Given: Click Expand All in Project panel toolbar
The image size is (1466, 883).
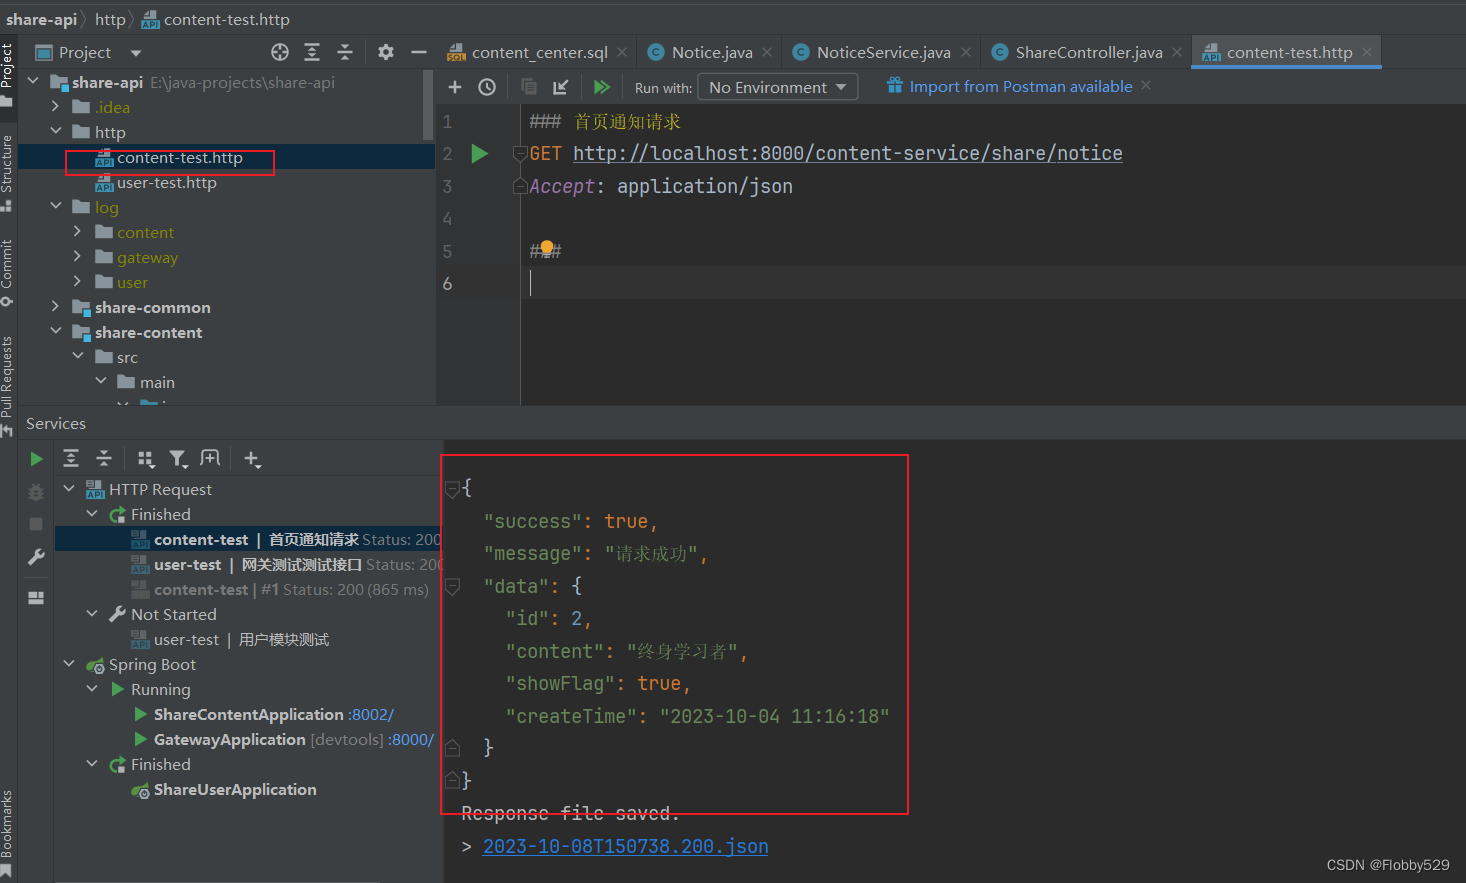Looking at the screenshot, I should pyautogui.click(x=312, y=52).
